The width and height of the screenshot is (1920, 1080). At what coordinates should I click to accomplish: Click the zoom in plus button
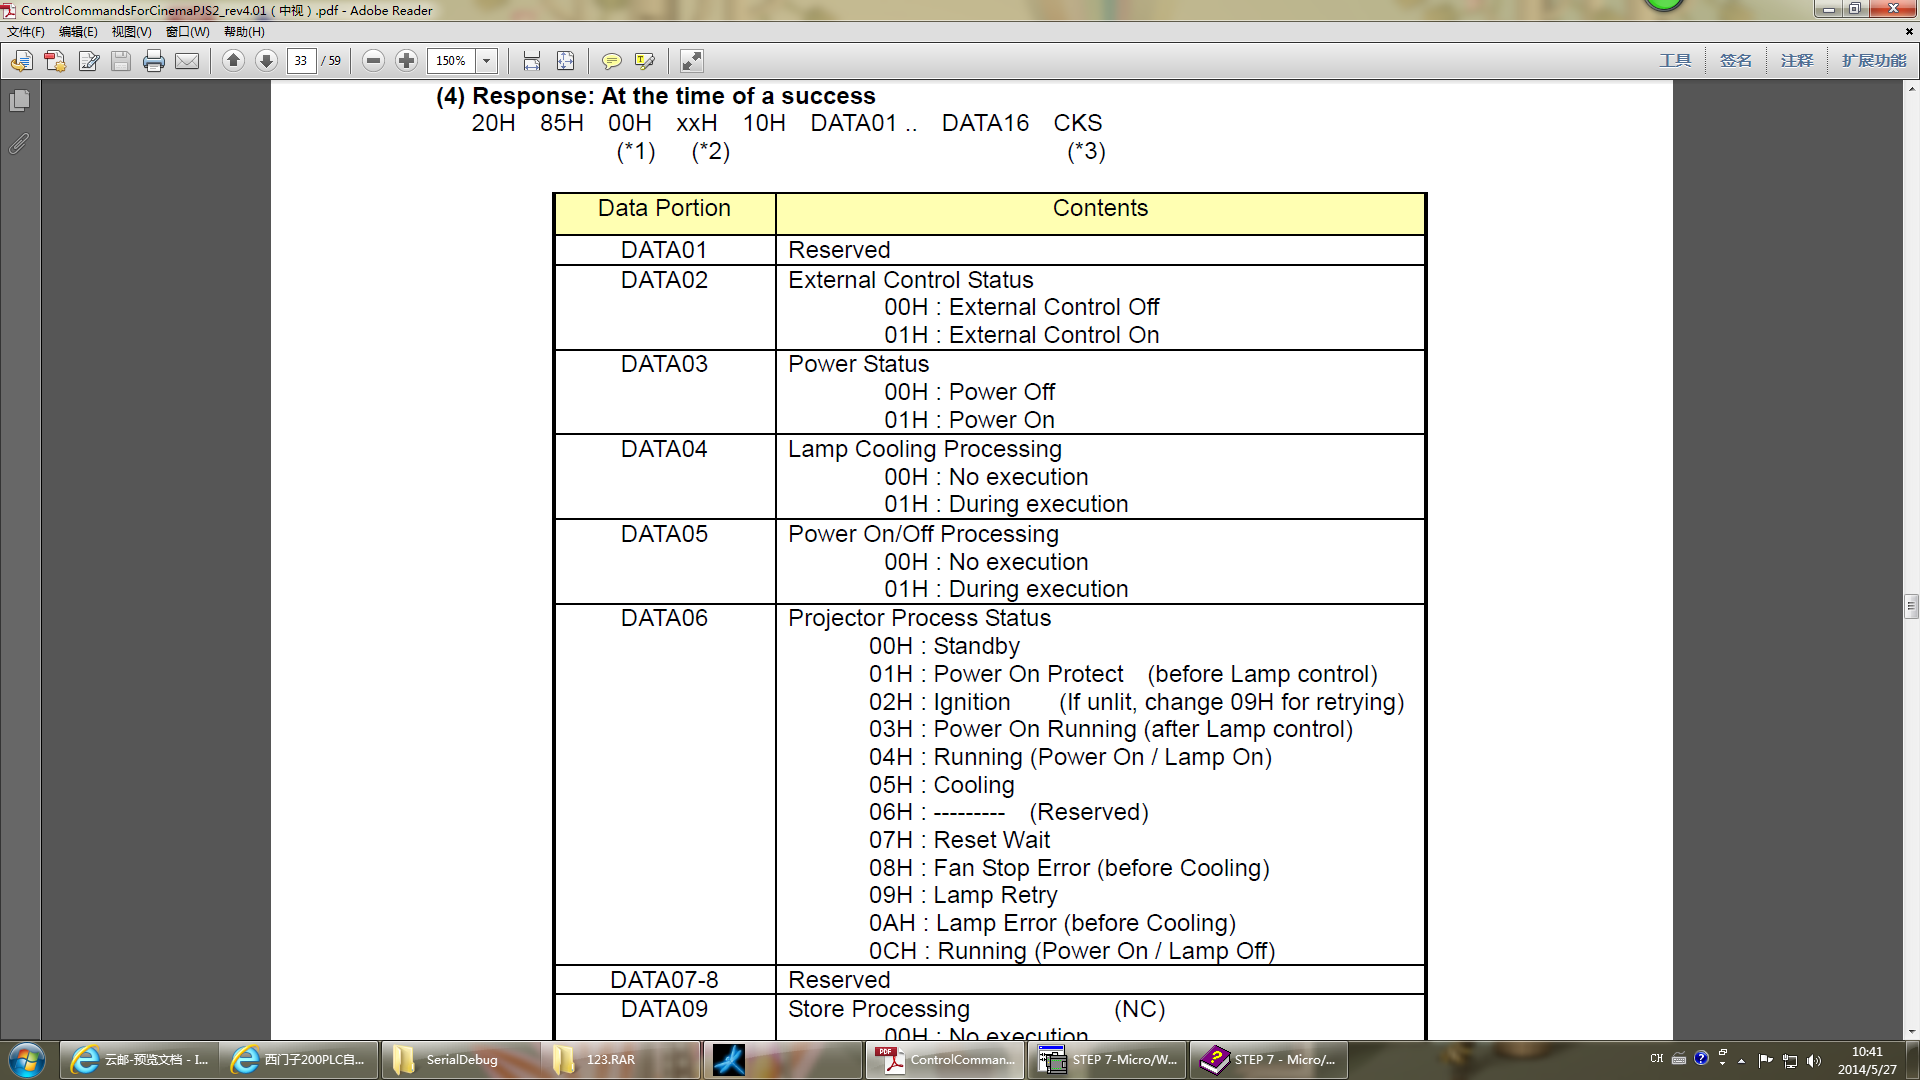[406, 61]
